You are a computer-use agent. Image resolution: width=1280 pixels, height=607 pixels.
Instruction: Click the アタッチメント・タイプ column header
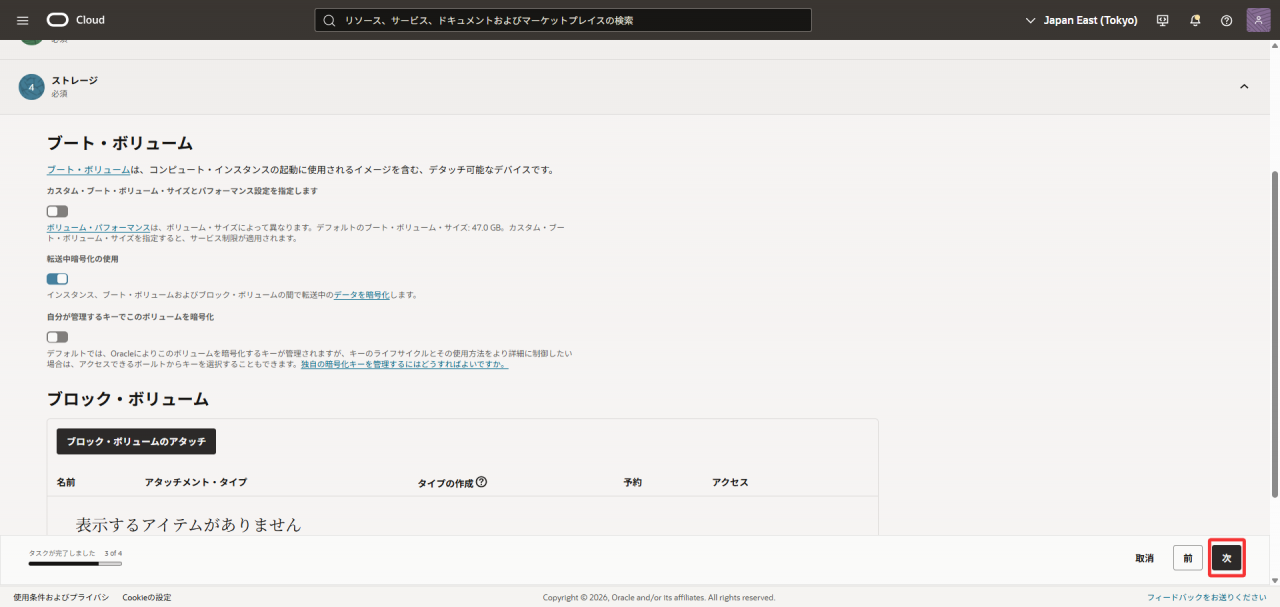tap(196, 482)
